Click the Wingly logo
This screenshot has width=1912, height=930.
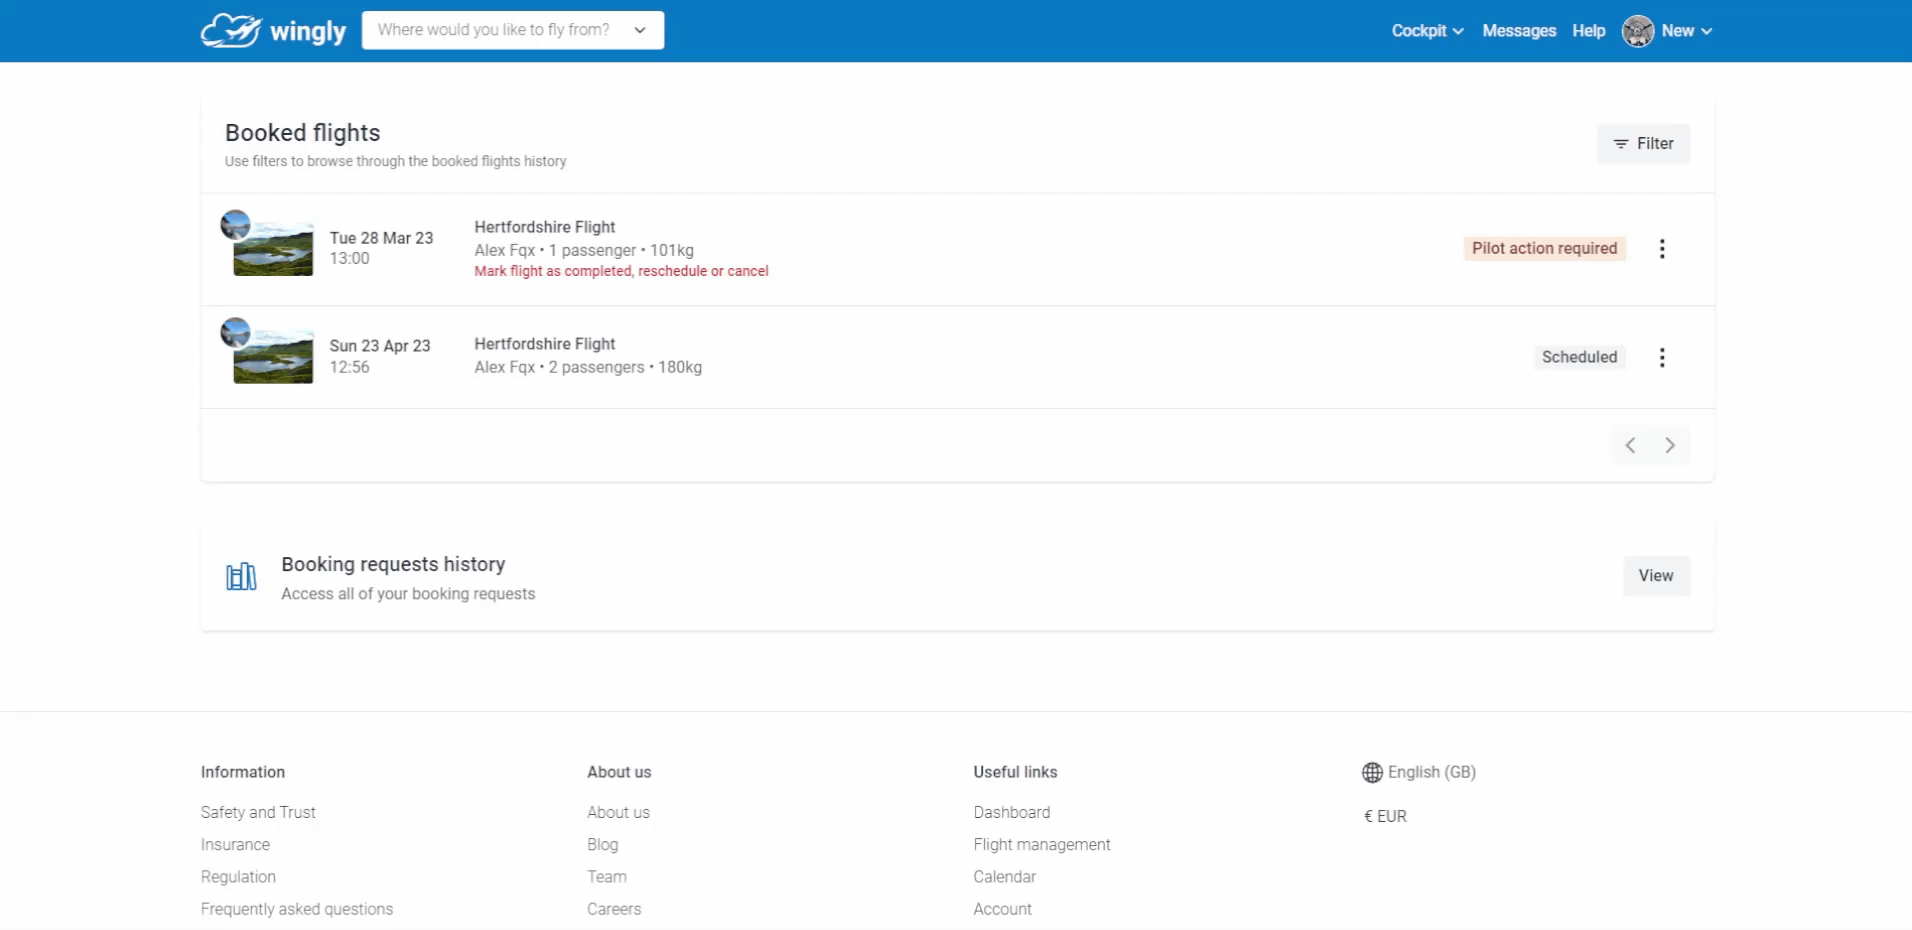coord(273,31)
